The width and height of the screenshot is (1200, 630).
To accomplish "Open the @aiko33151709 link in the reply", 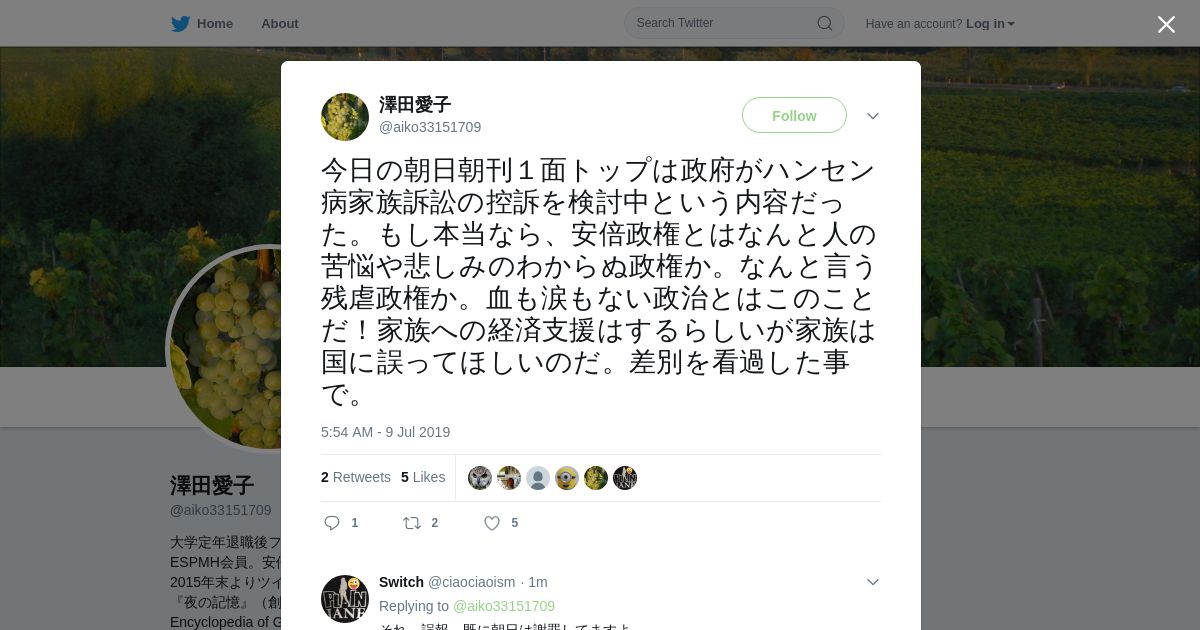I will click(504, 606).
